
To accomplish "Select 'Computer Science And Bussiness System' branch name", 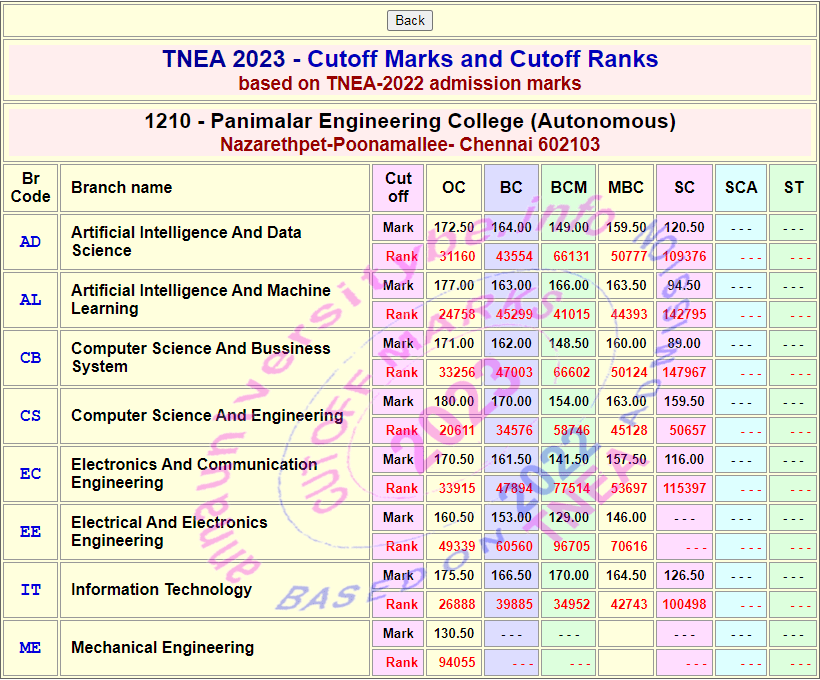I will pyautogui.click(x=201, y=358).
